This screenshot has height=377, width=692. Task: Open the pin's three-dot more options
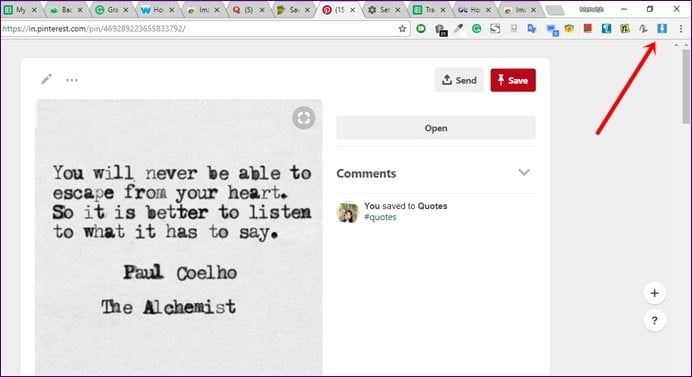coord(72,80)
